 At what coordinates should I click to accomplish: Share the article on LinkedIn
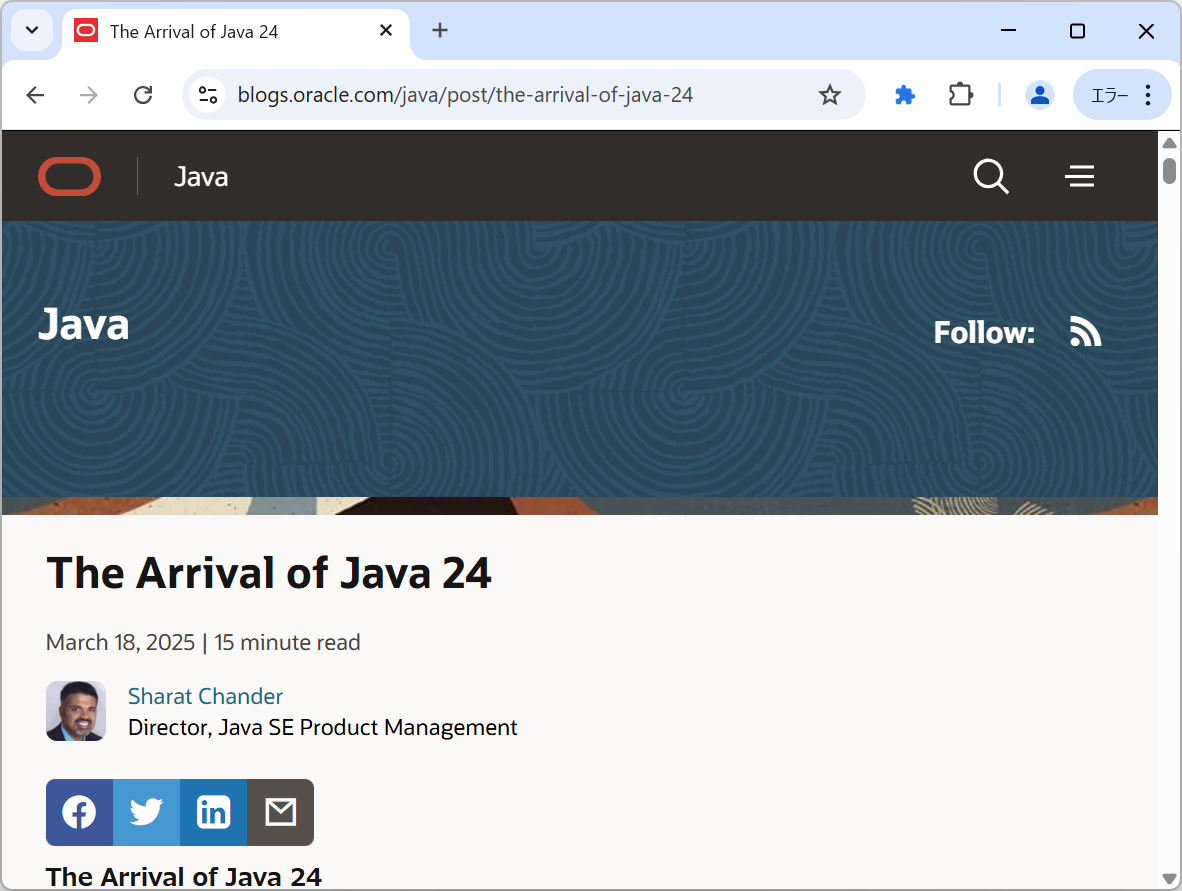point(213,812)
